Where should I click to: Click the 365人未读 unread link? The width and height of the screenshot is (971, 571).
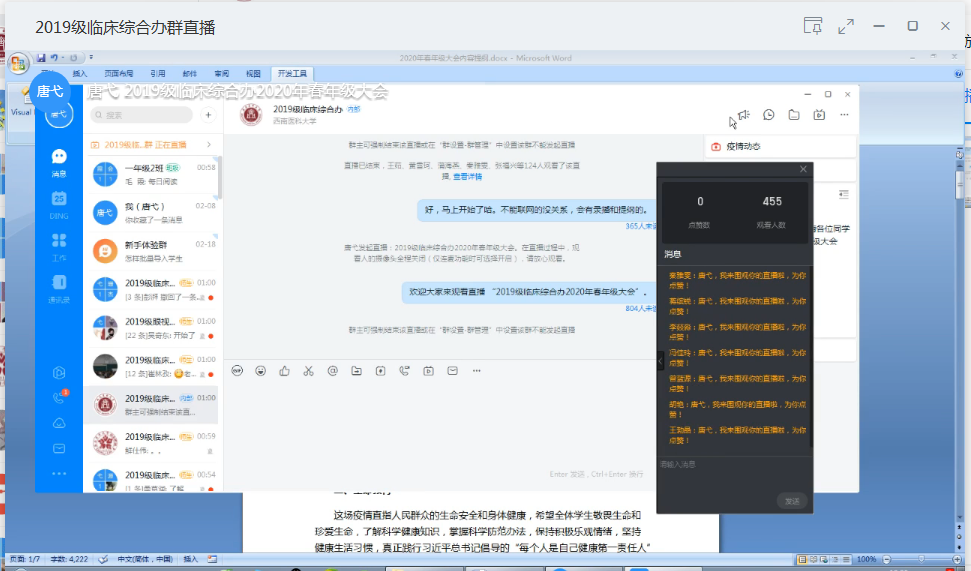tap(641, 226)
